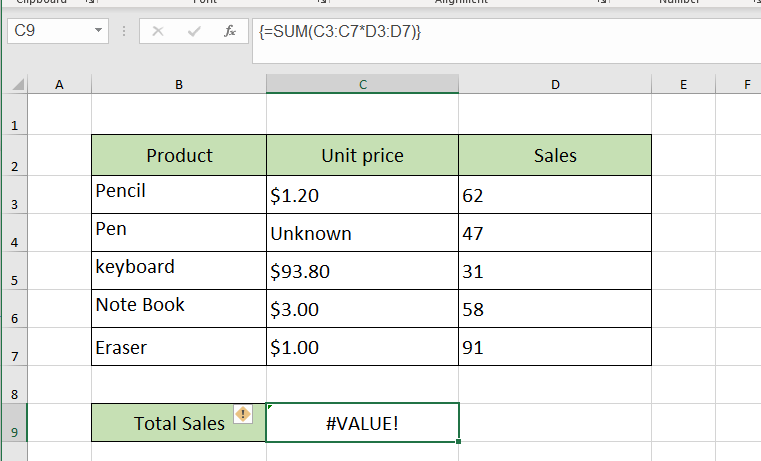Click in the formula bar formula text
This screenshot has height=461, width=761.
coord(340,32)
